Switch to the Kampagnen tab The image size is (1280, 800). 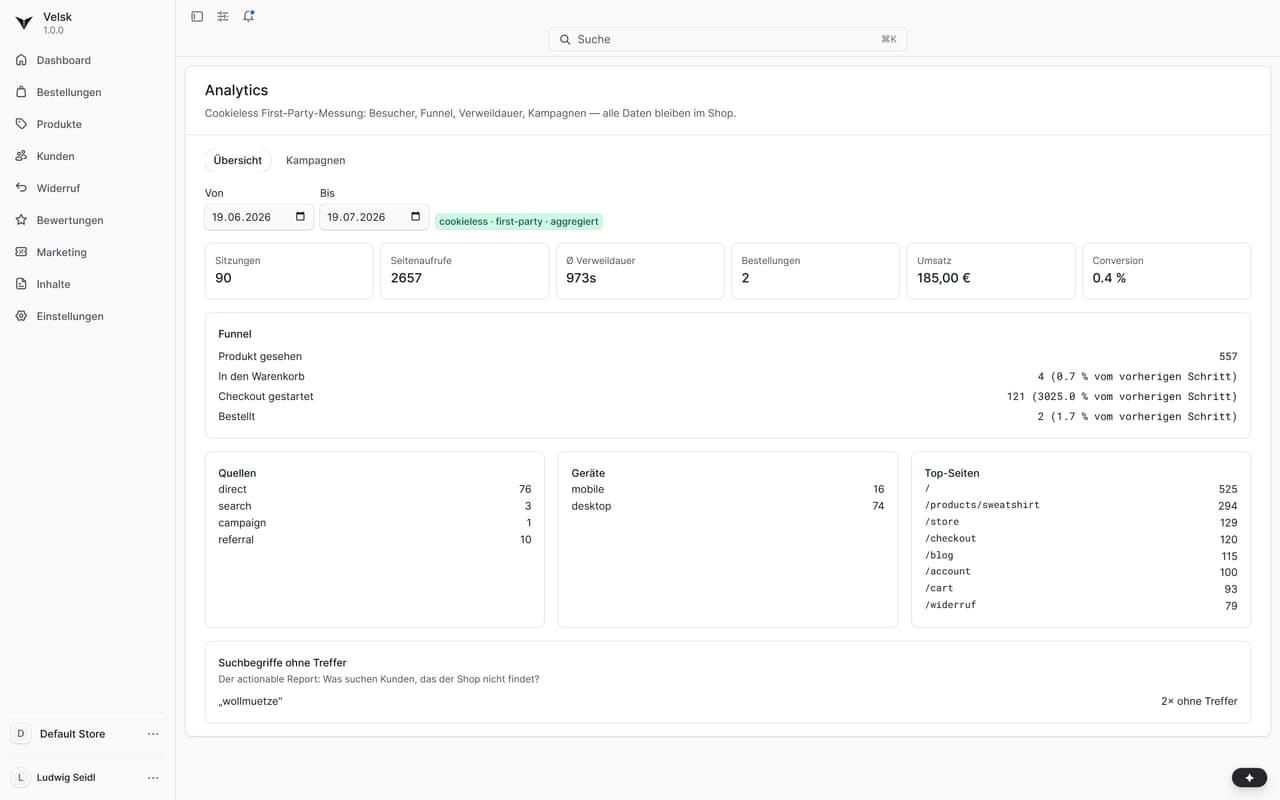click(316, 160)
